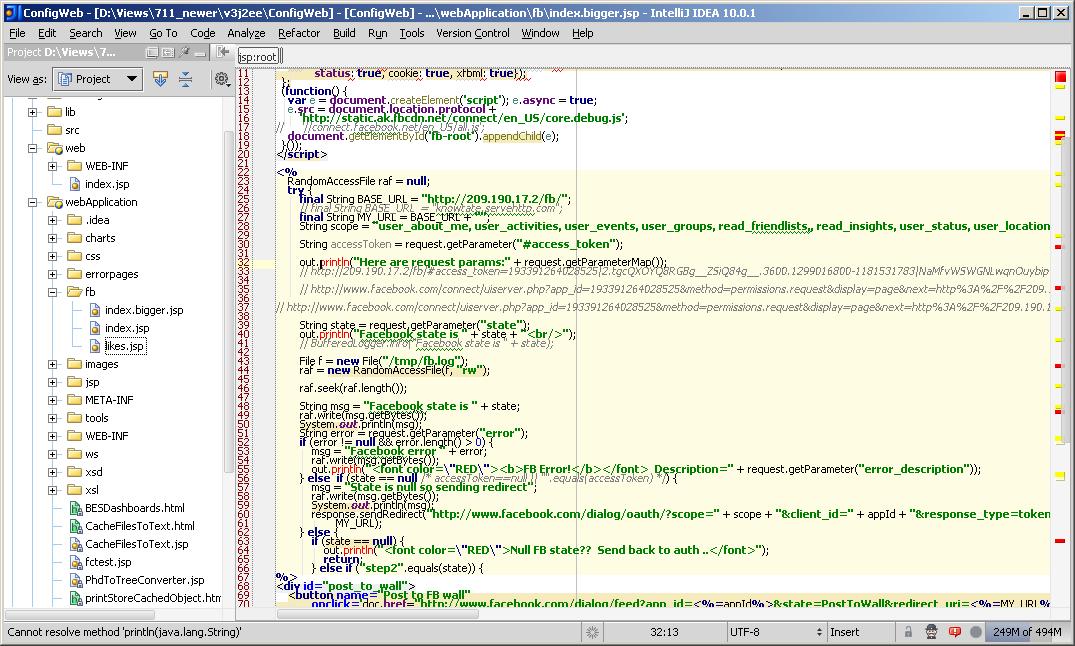Open the Tools menu
The width and height of the screenshot is (1075, 646).
pyautogui.click(x=412, y=33)
